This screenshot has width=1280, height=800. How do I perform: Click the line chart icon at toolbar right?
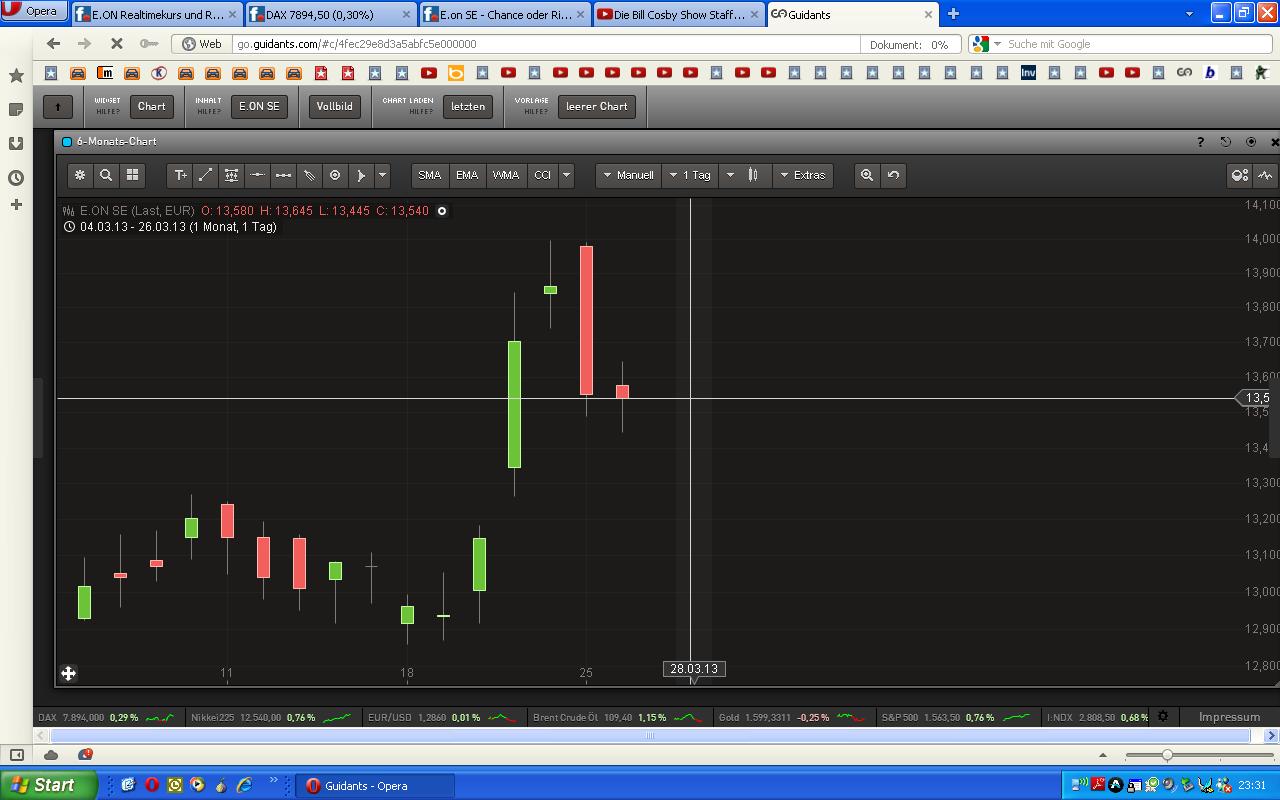tap(1266, 175)
